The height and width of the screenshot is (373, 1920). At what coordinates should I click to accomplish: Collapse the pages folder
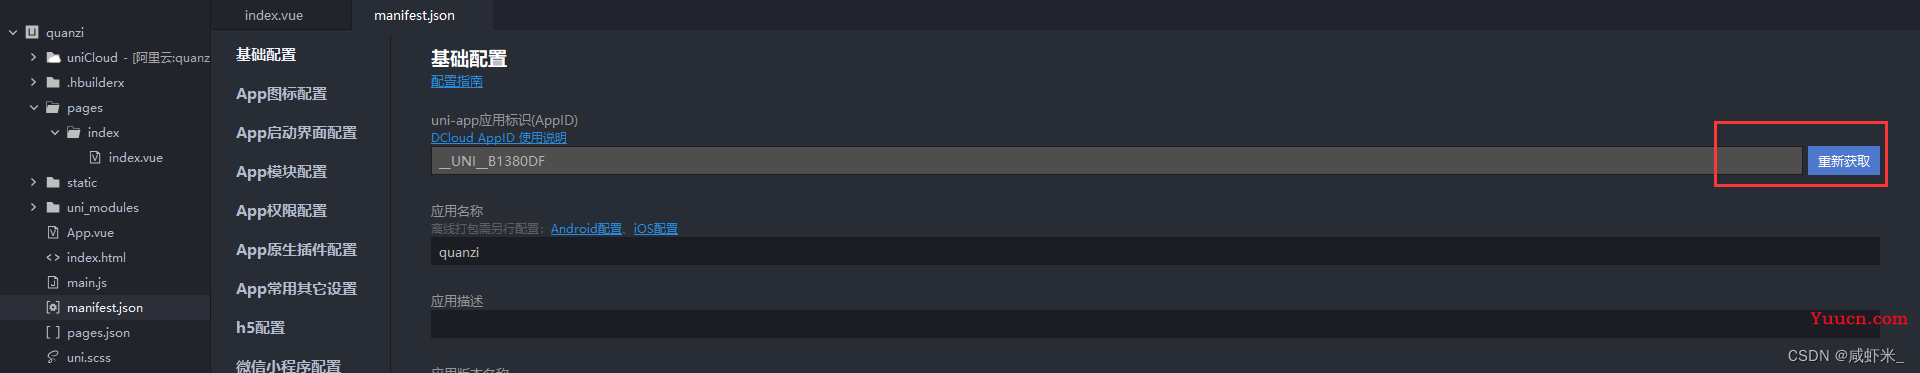click(33, 107)
